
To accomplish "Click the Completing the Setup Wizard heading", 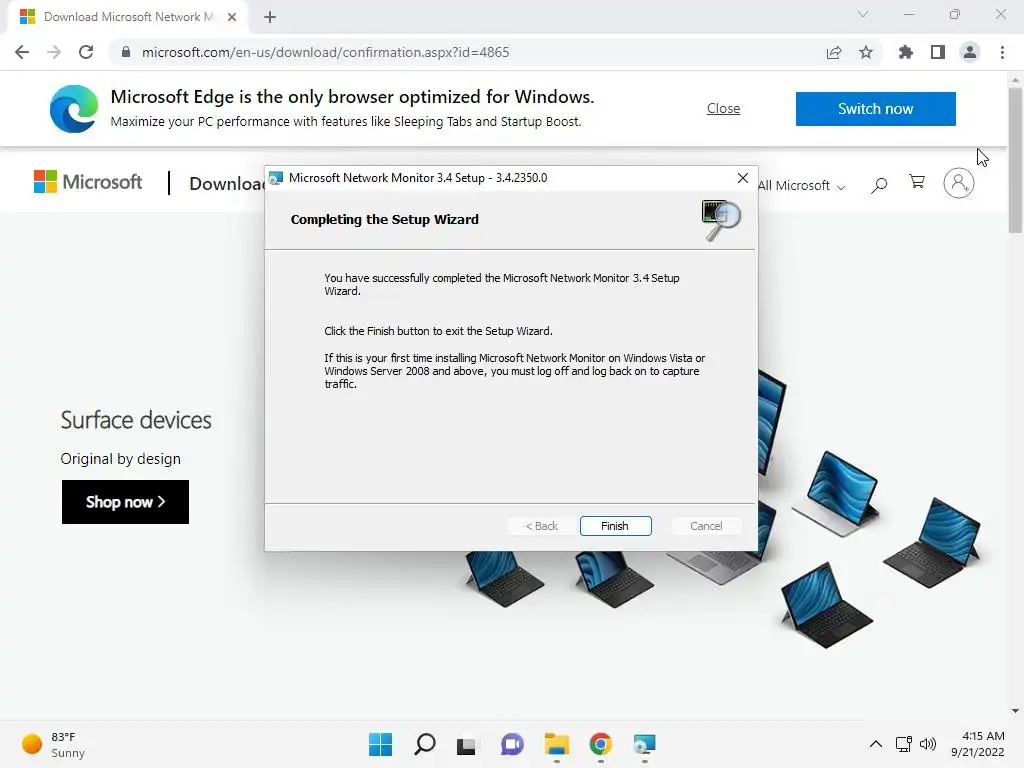I will 385,219.
